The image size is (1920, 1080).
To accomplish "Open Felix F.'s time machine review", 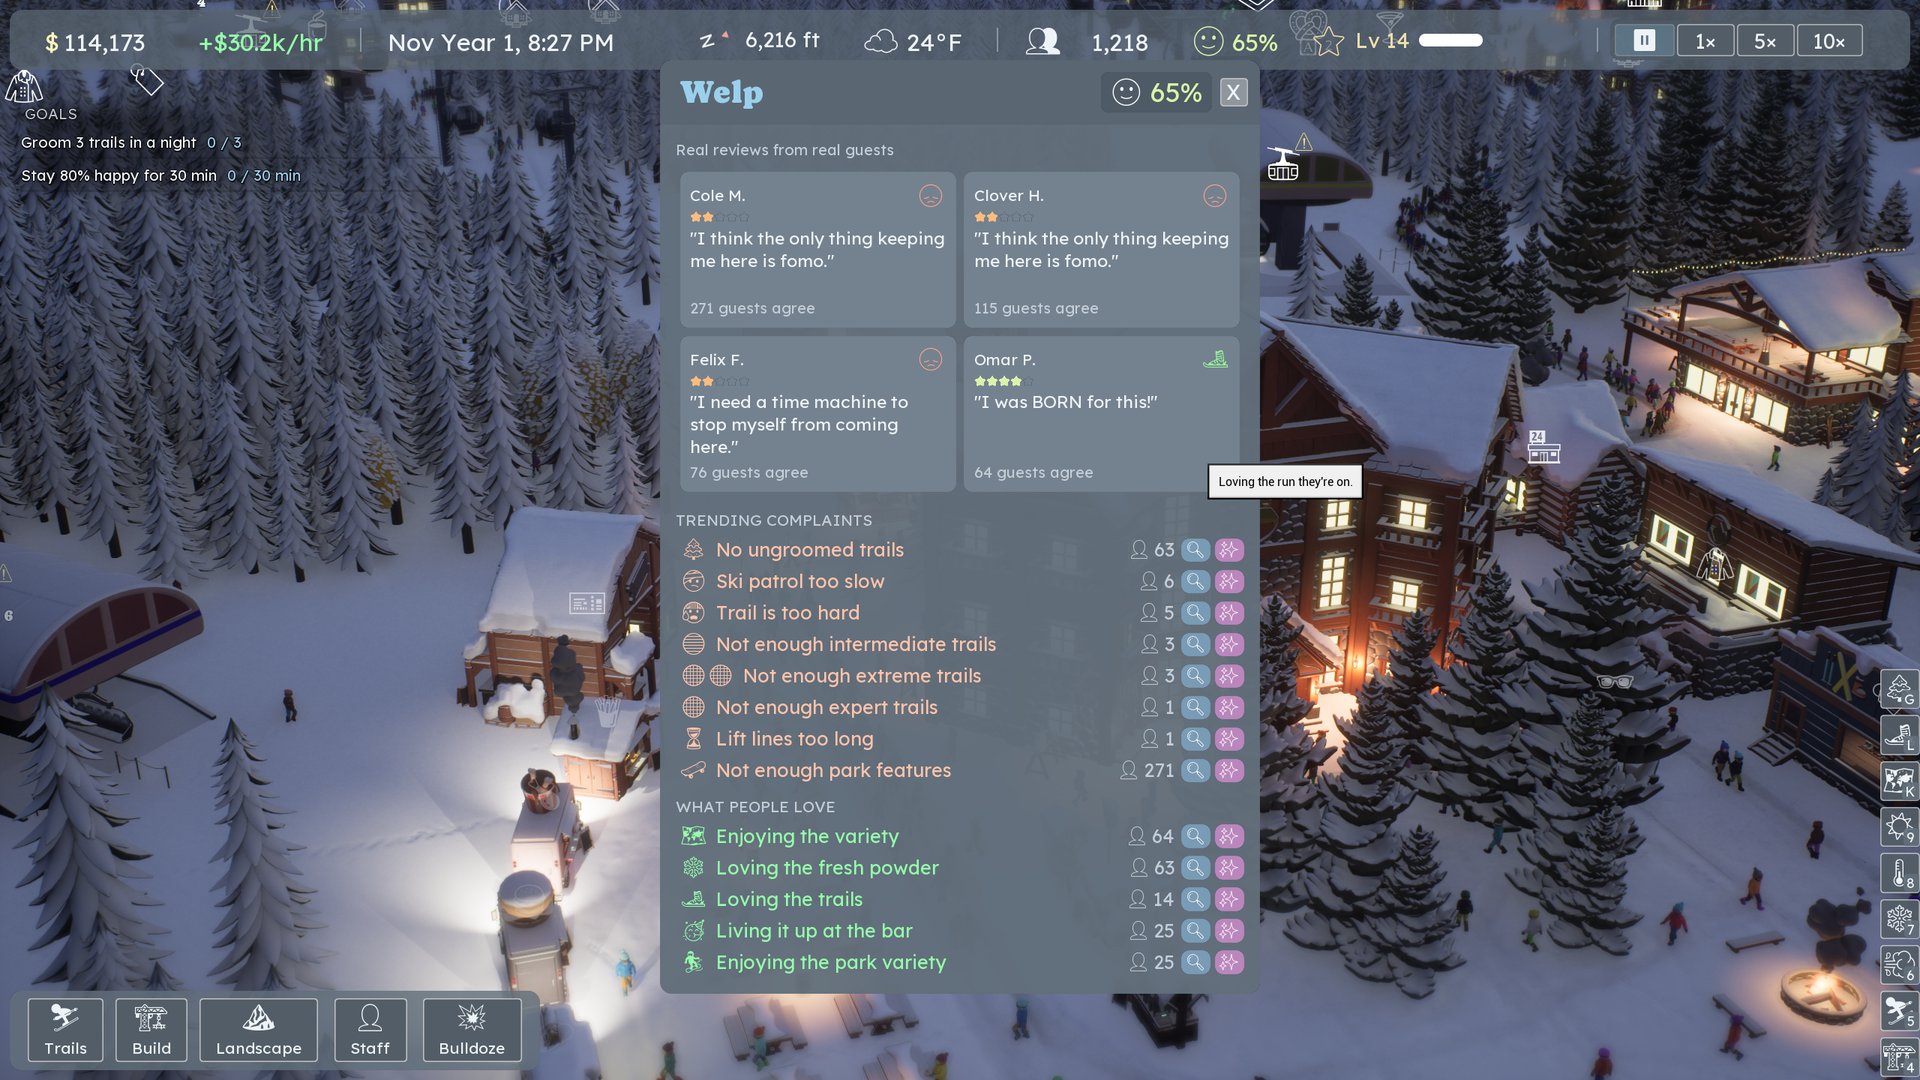I will pyautogui.click(x=817, y=414).
